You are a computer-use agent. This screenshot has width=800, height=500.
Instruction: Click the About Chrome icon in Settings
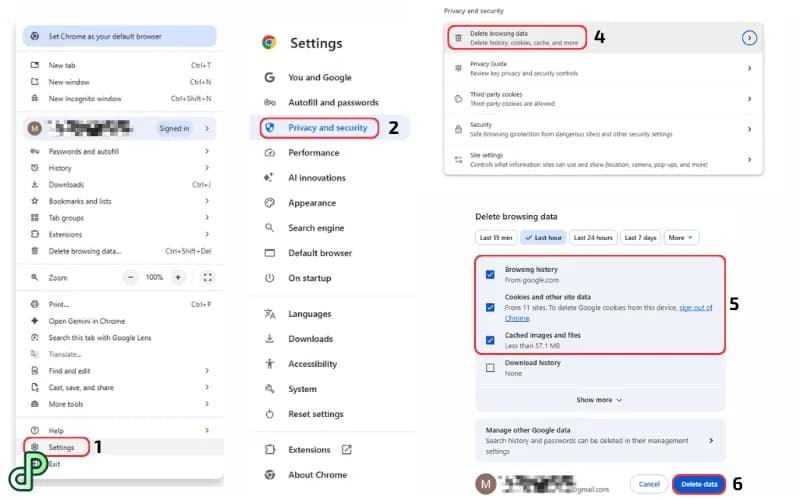pyautogui.click(x=270, y=474)
